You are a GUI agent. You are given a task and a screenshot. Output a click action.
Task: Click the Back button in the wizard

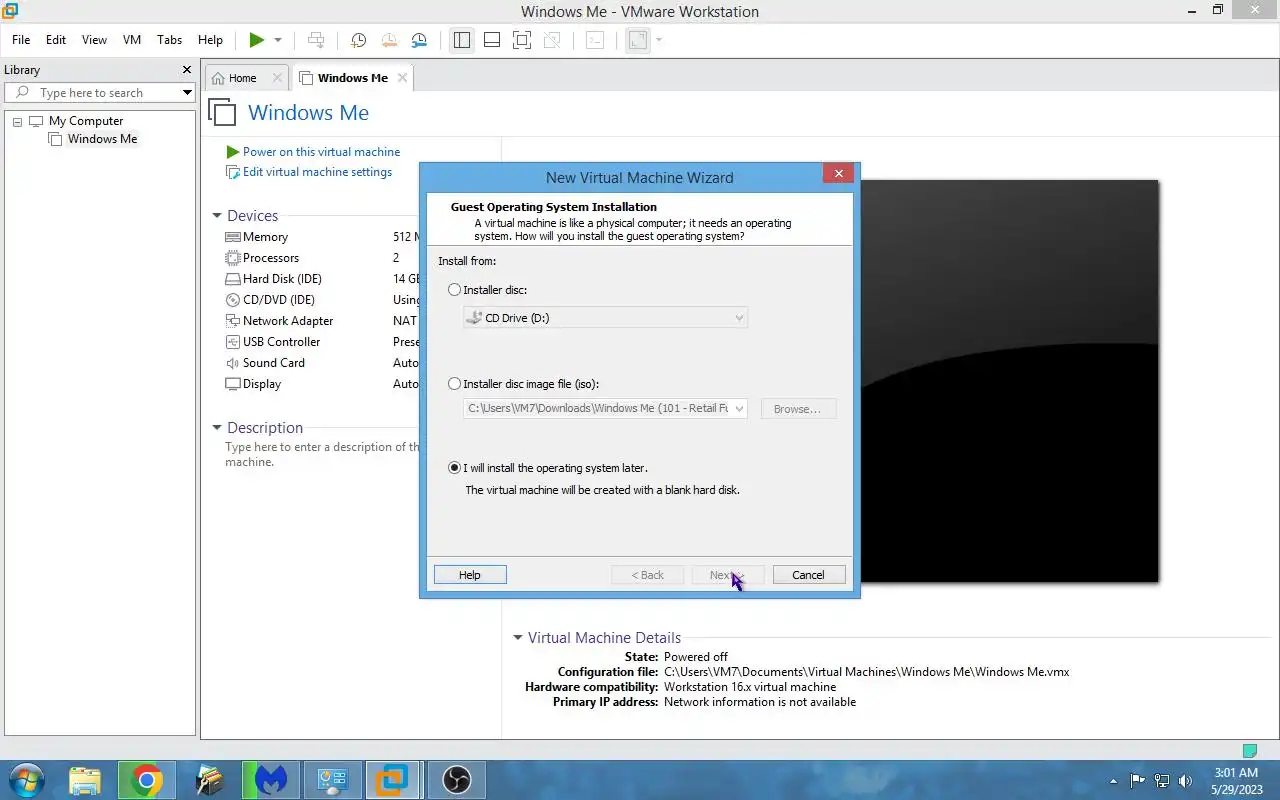pos(648,575)
